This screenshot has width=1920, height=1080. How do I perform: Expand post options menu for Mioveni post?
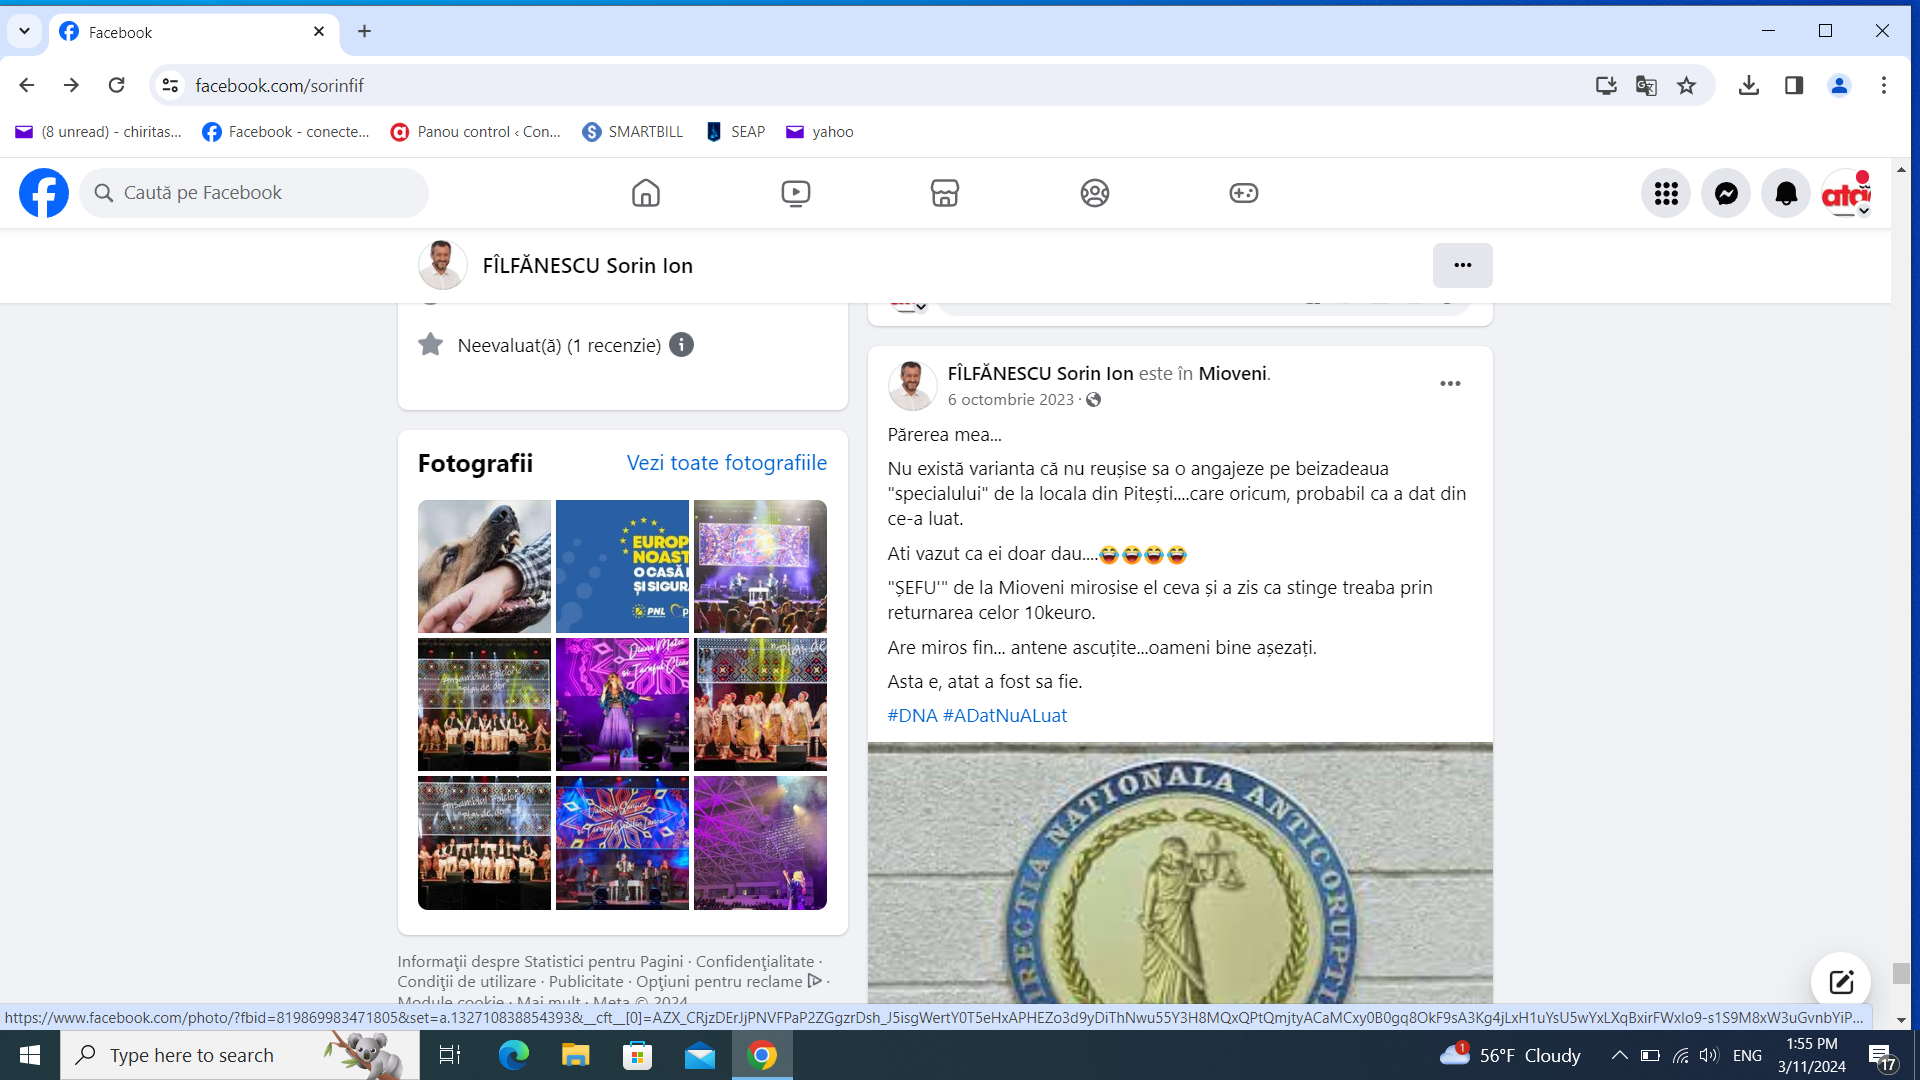[x=1450, y=384]
